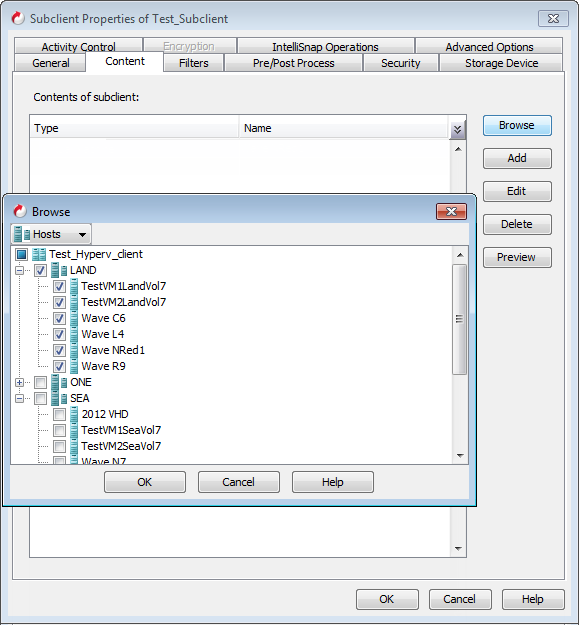Image resolution: width=579 pixels, height=625 pixels.
Task: Open the IntelliSnap Operations tab
Action: [325, 46]
